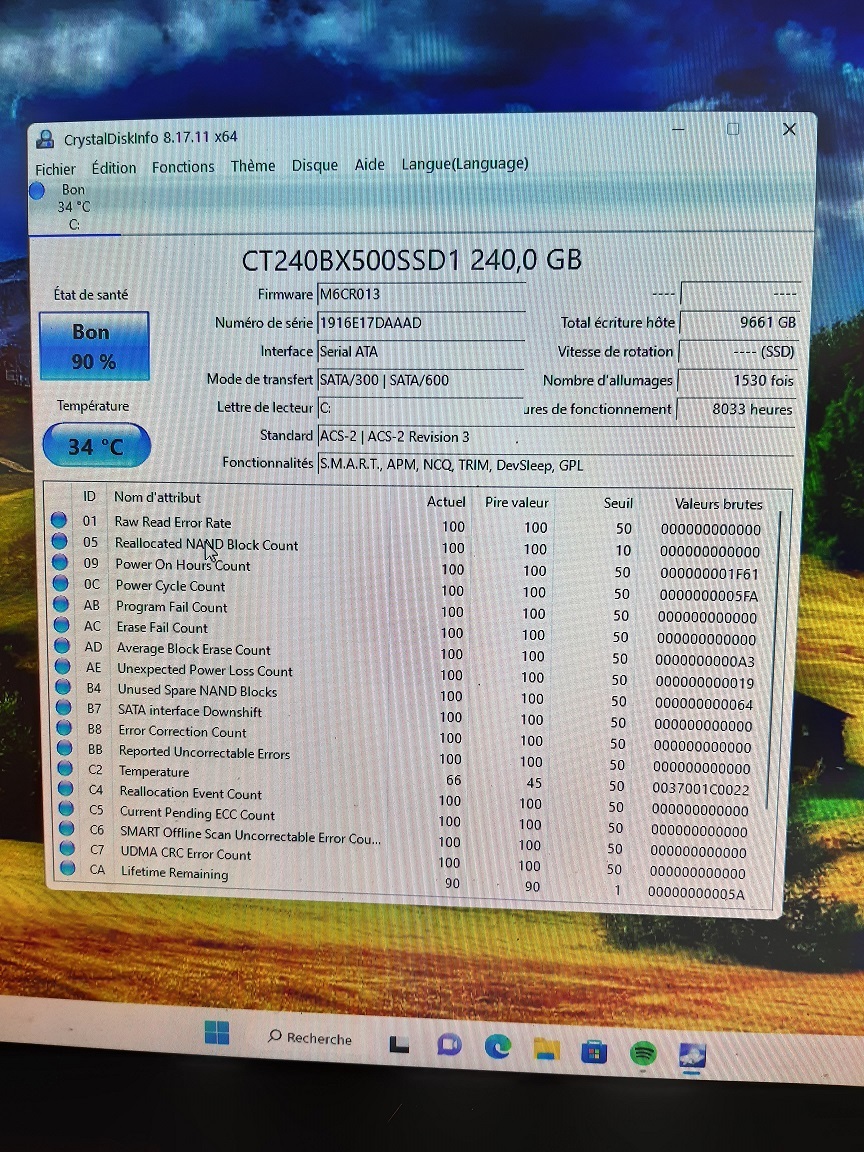Image resolution: width=864 pixels, height=1152 pixels.
Task: Click the attribute table vertical scrollbar
Action: pos(775,661)
